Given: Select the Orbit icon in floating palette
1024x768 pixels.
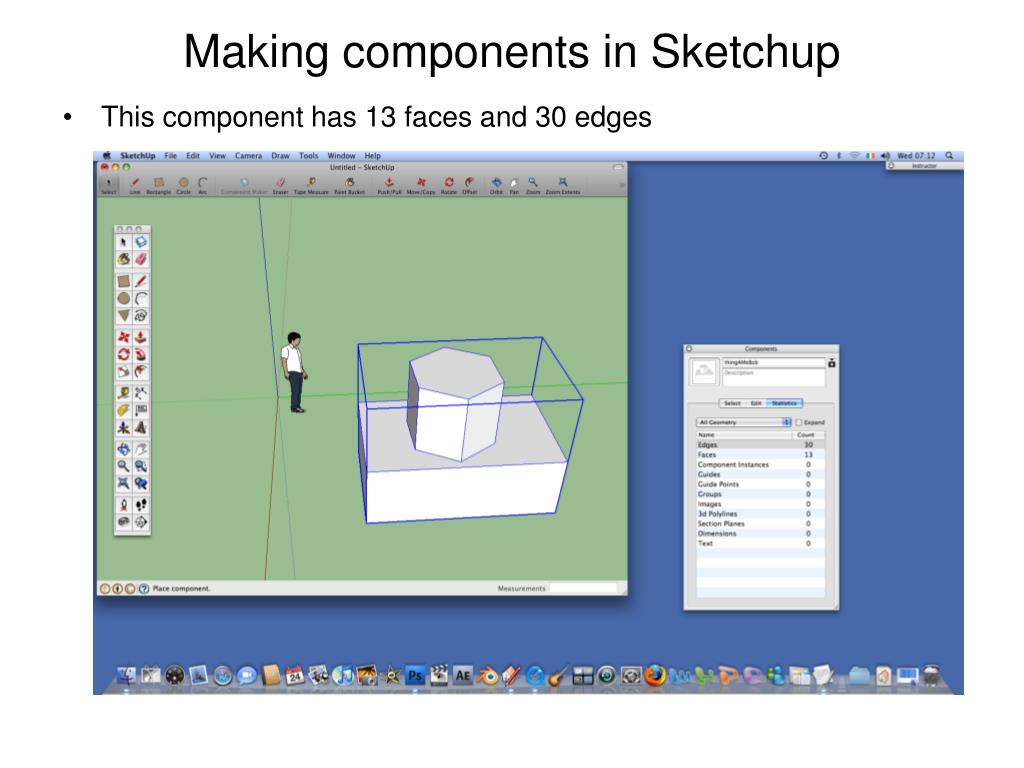Looking at the screenshot, I should click(x=123, y=449).
